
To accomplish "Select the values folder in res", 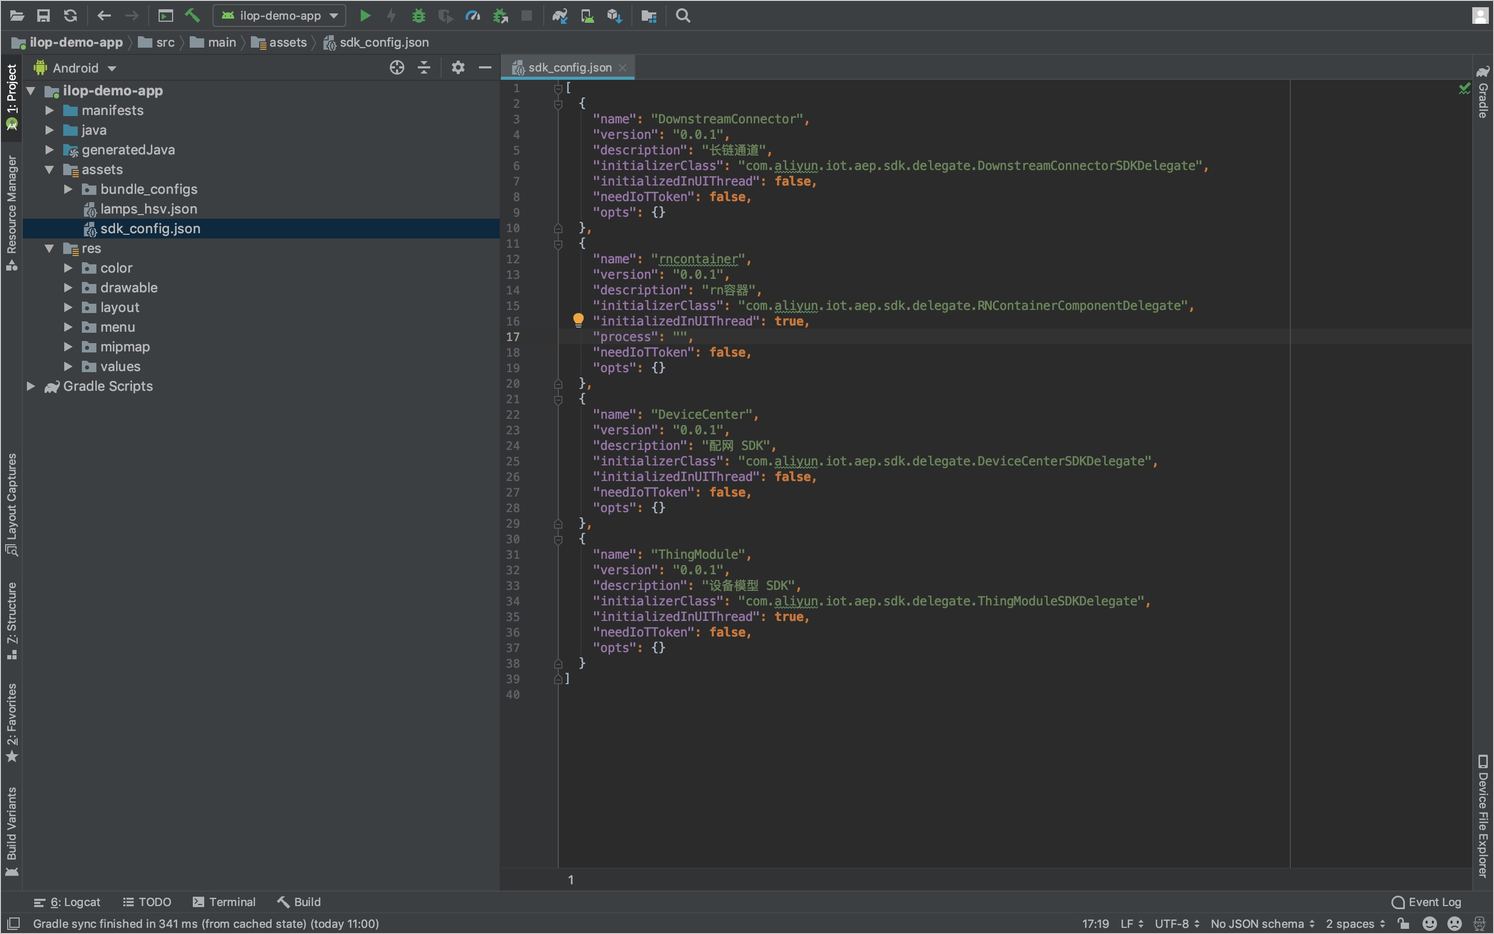I will click(x=120, y=367).
